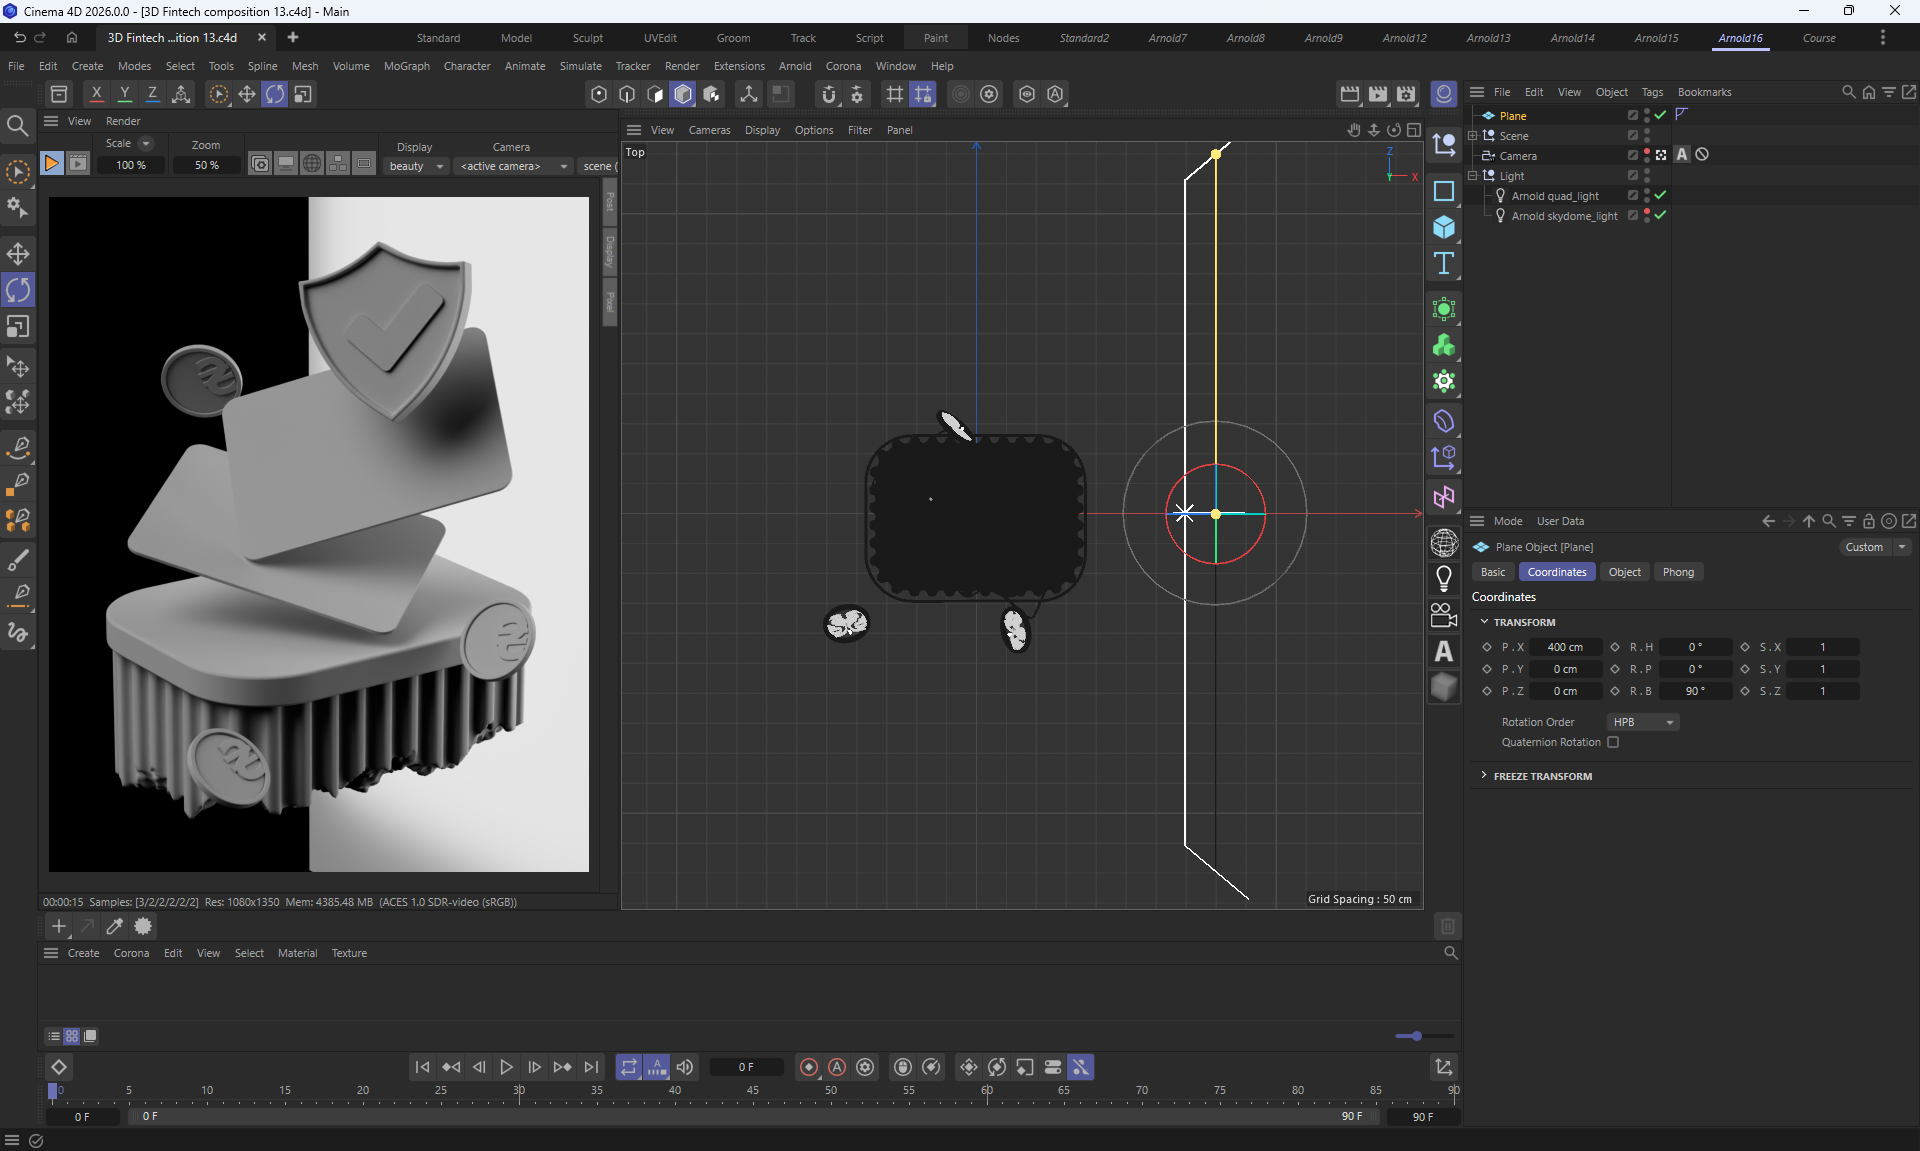This screenshot has width=1920, height=1151.
Task: Click the Text spline tool icon
Action: 1443,264
